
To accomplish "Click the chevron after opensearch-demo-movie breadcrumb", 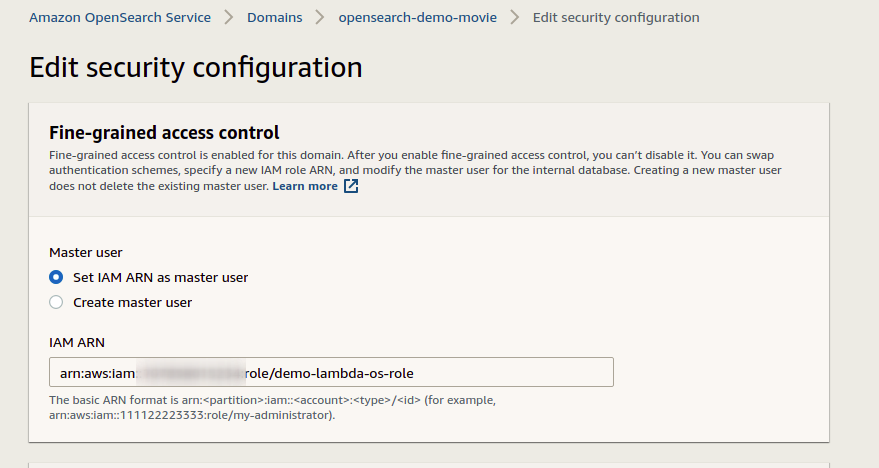I will tap(515, 18).
